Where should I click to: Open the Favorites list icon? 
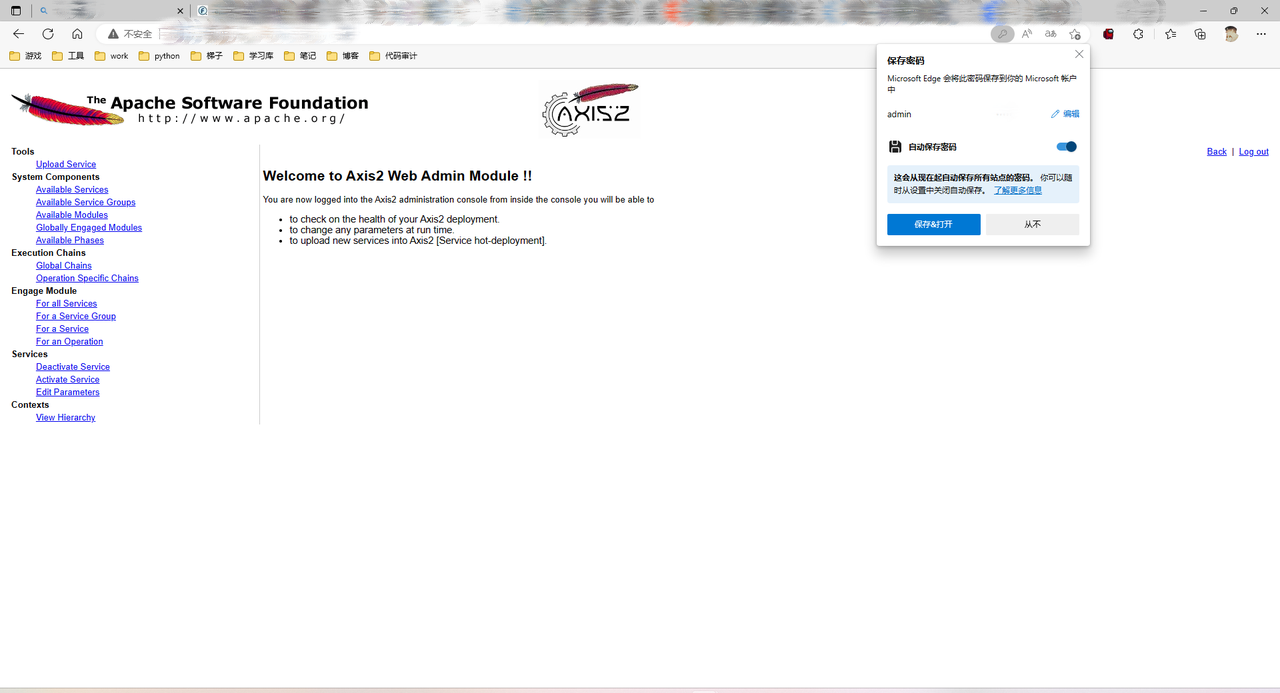coord(1171,34)
